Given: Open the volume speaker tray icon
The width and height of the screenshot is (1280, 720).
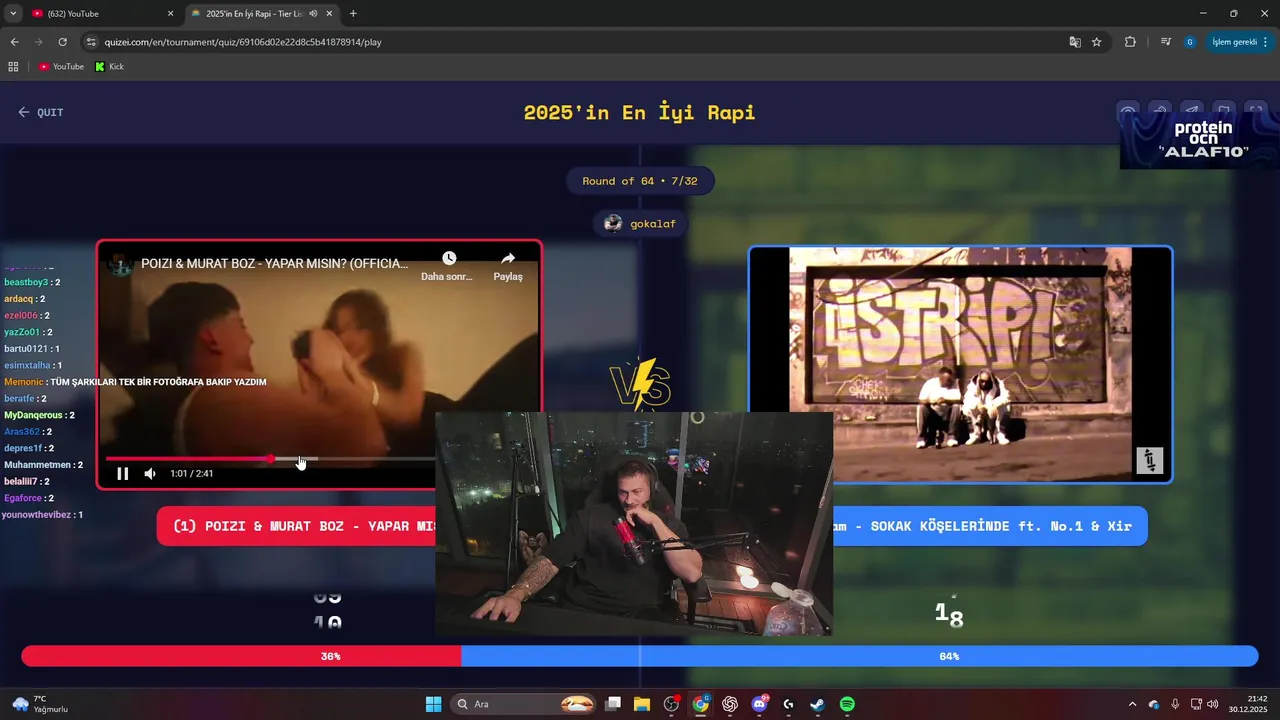Looking at the screenshot, I should (x=1213, y=704).
